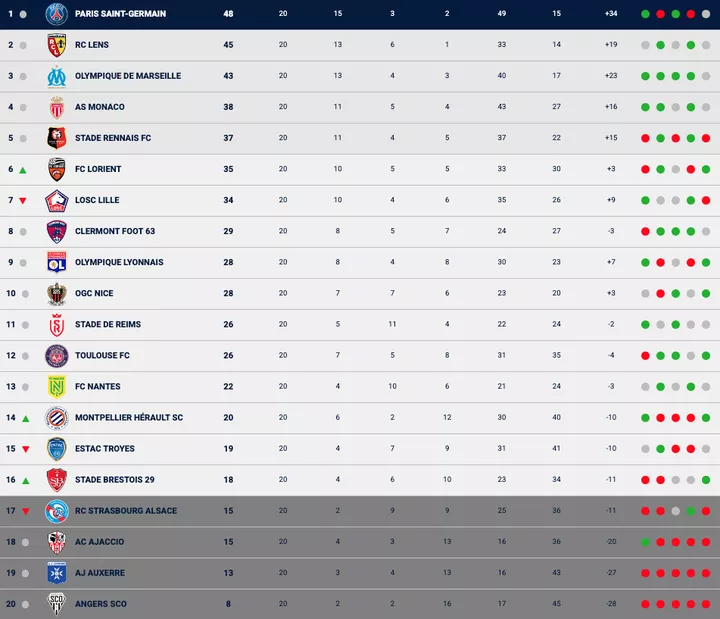The height and width of the screenshot is (619, 720).
Task: Open the Toulouse FC team name link
Action: (102, 355)
